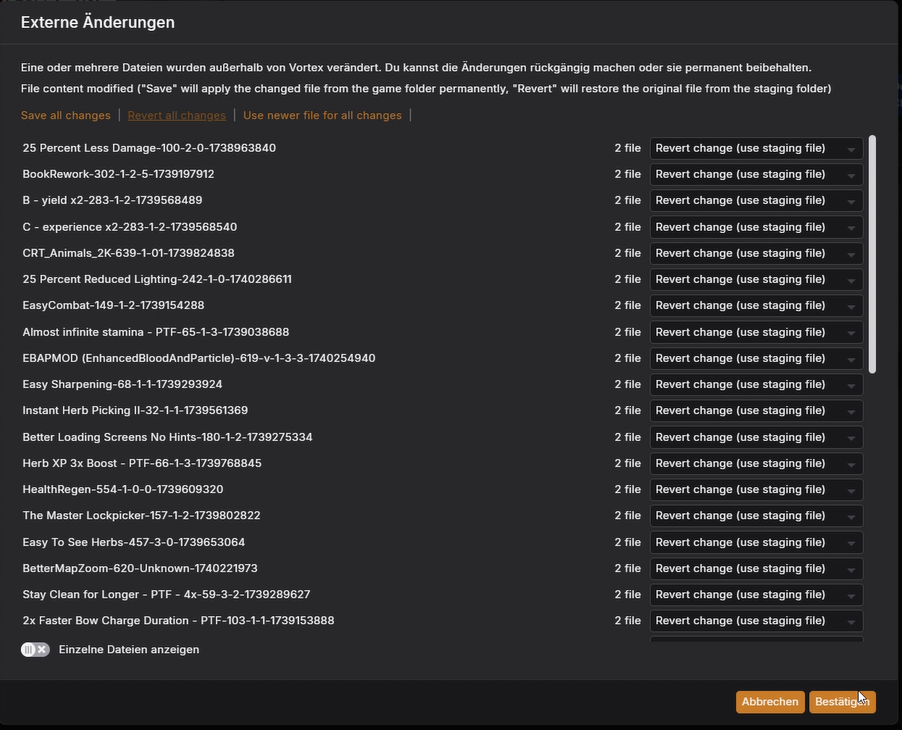
Task: Toggle the Einzelne Dateien anzeigen switch
Action: pyautogui.click(x=35, y=649)
